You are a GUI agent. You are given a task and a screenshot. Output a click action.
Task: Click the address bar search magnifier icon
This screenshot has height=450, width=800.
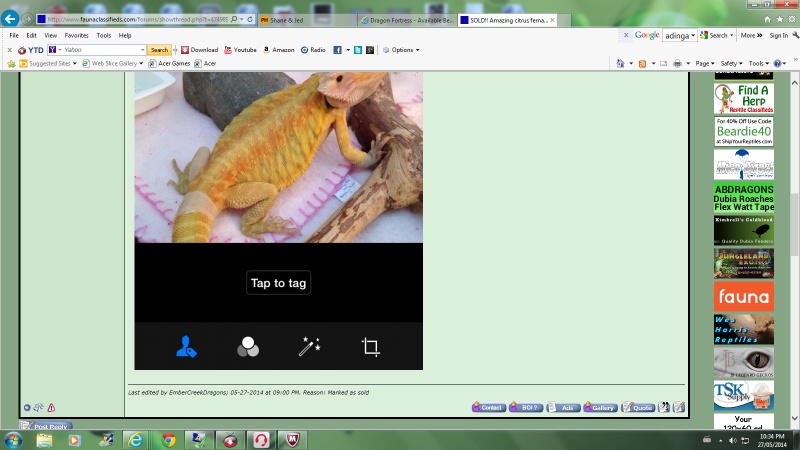pos(234,19)
